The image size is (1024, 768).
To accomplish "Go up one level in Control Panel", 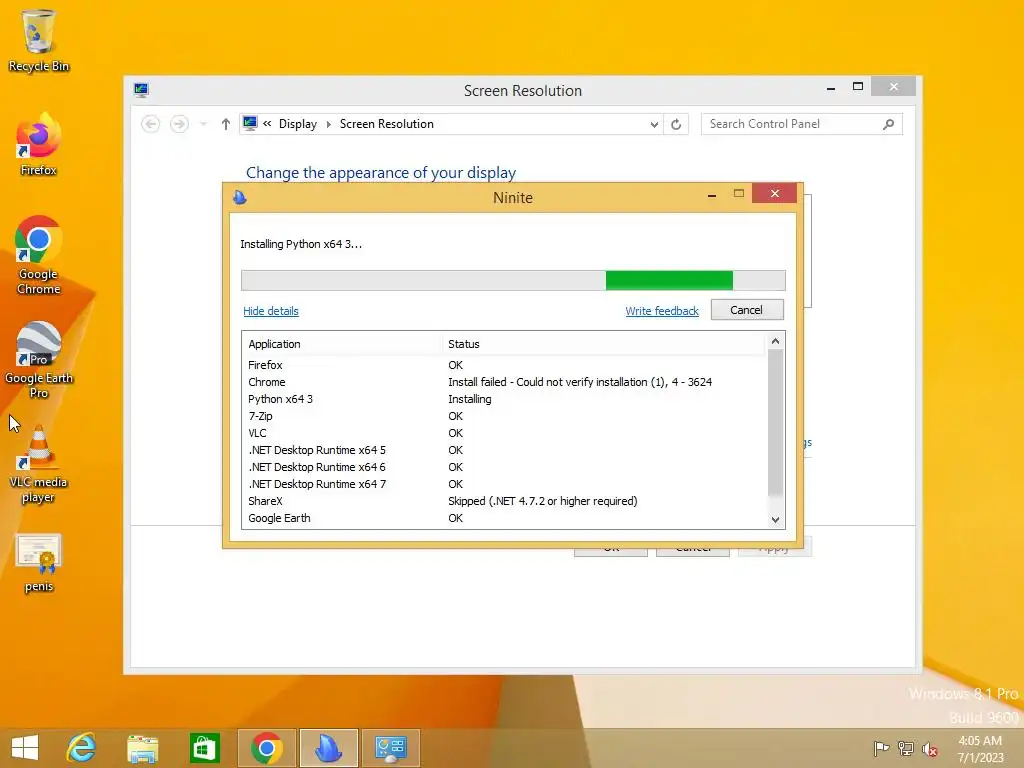I will click(x=226, y=124).
